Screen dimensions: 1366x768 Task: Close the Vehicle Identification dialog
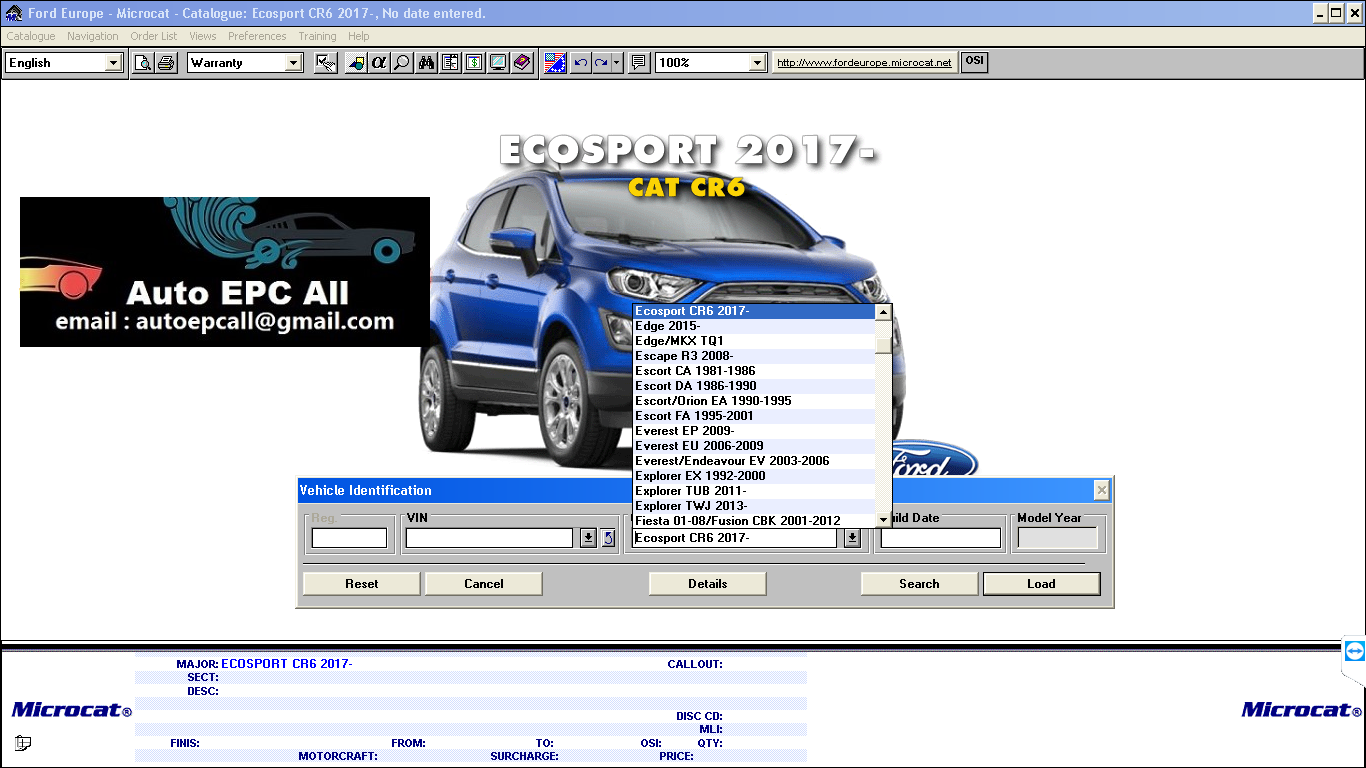coord(1101,490)
